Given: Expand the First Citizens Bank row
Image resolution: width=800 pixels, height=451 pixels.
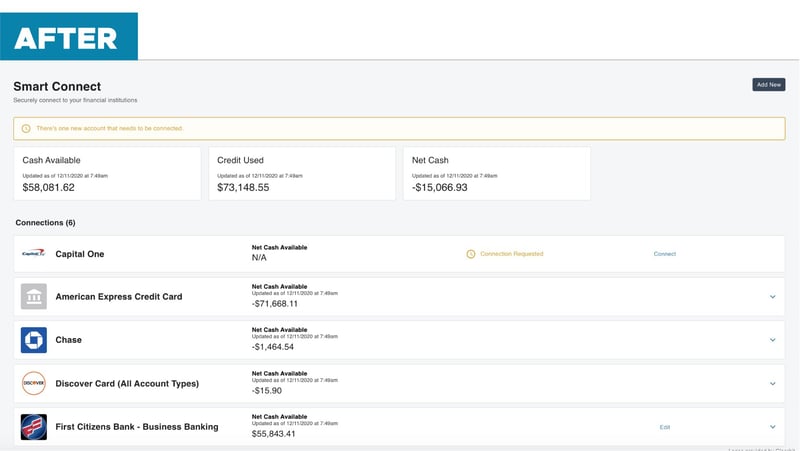Looking at the screenshot, I should (x=772, y=427).
